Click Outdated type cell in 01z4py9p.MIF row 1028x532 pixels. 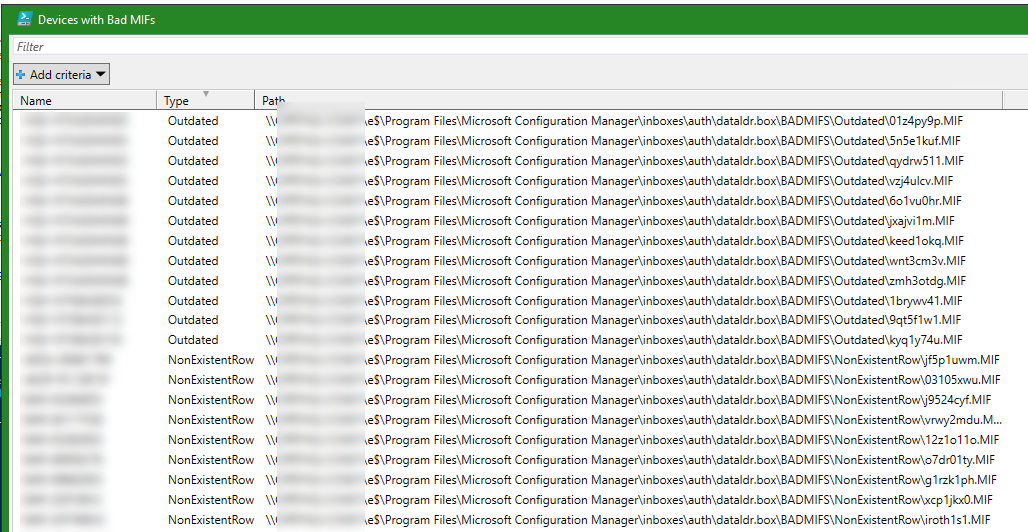[193, 121]
